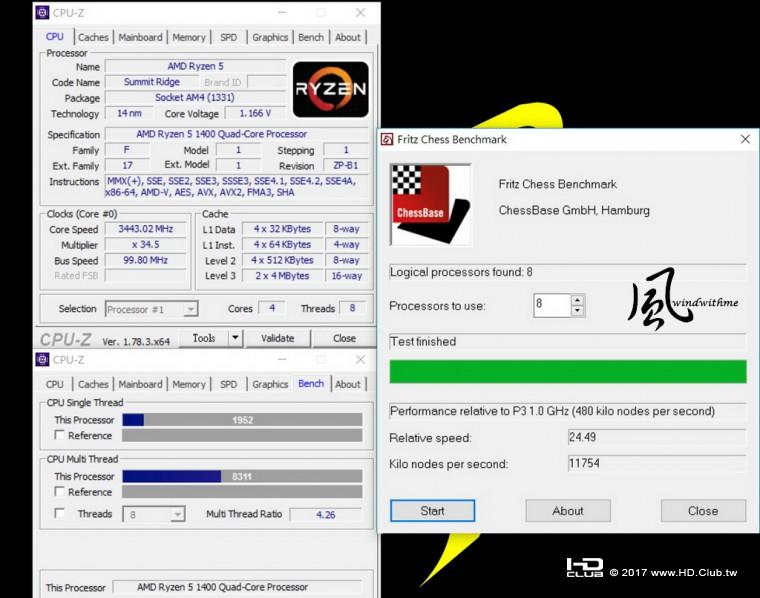The height and width of the screenshot is (598, 760).
Task: Click Logical processors found: 8 text
Action: coord(461,272)
